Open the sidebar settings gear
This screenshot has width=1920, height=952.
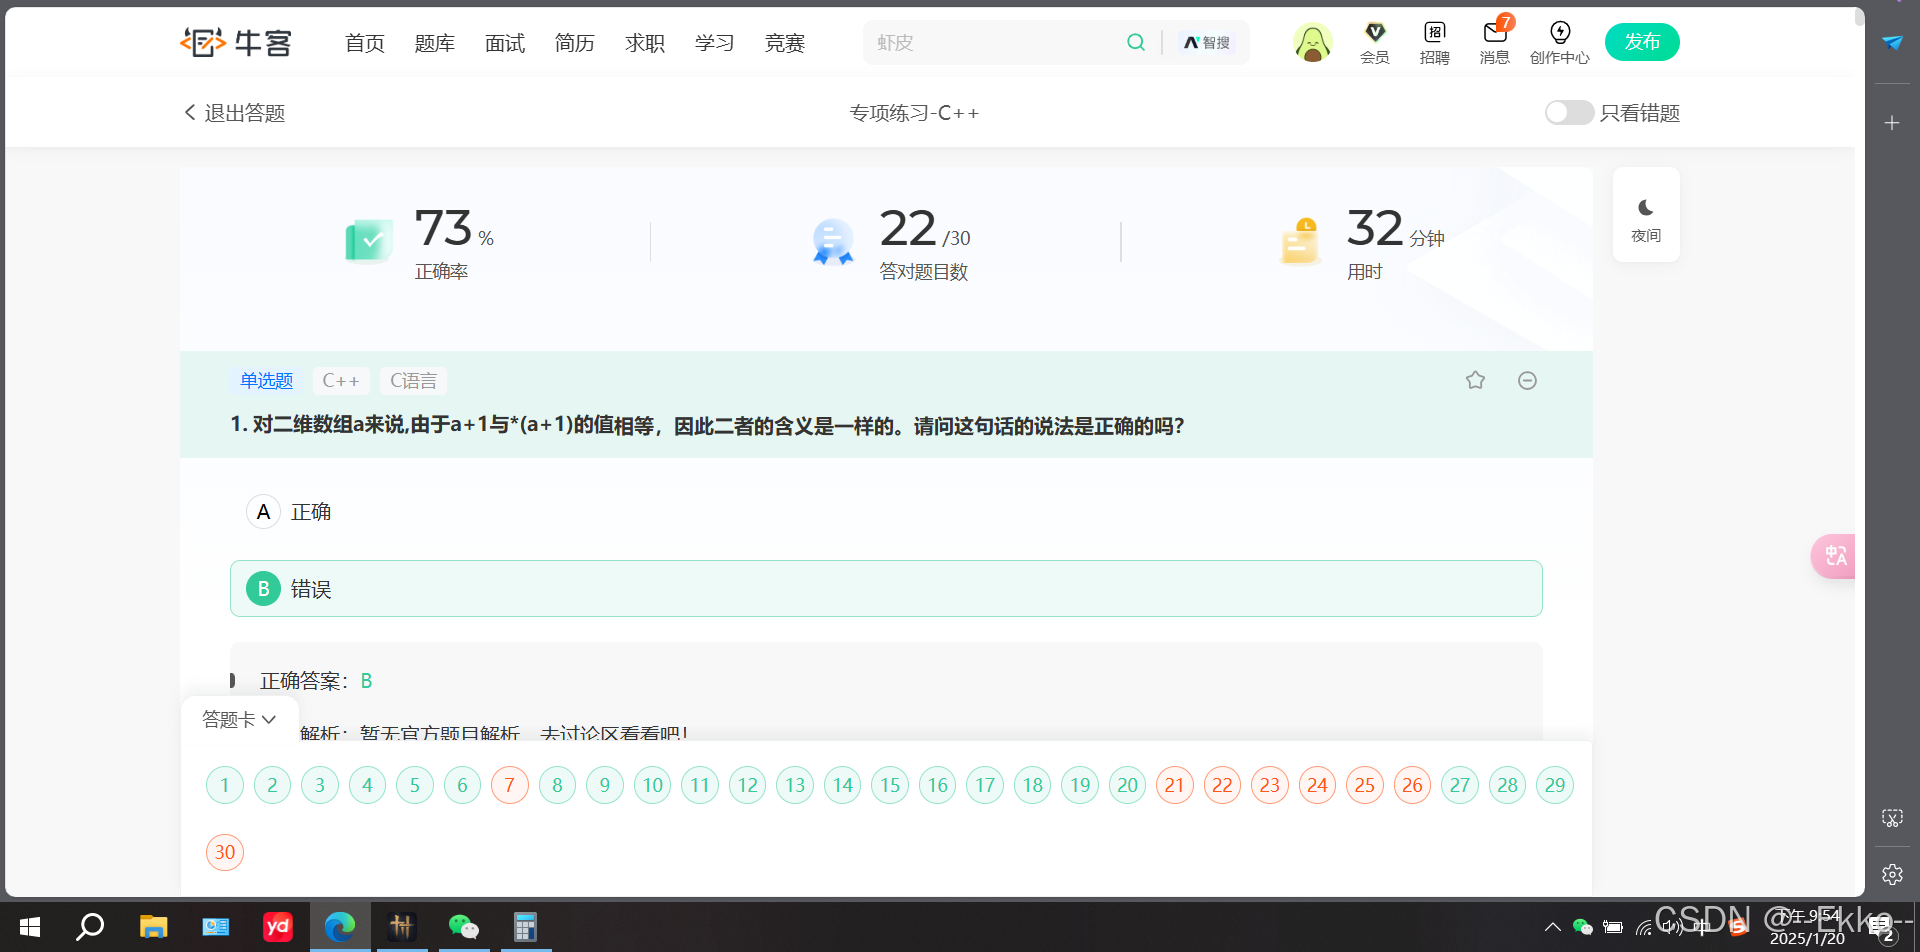click(x=1892, y=874)
